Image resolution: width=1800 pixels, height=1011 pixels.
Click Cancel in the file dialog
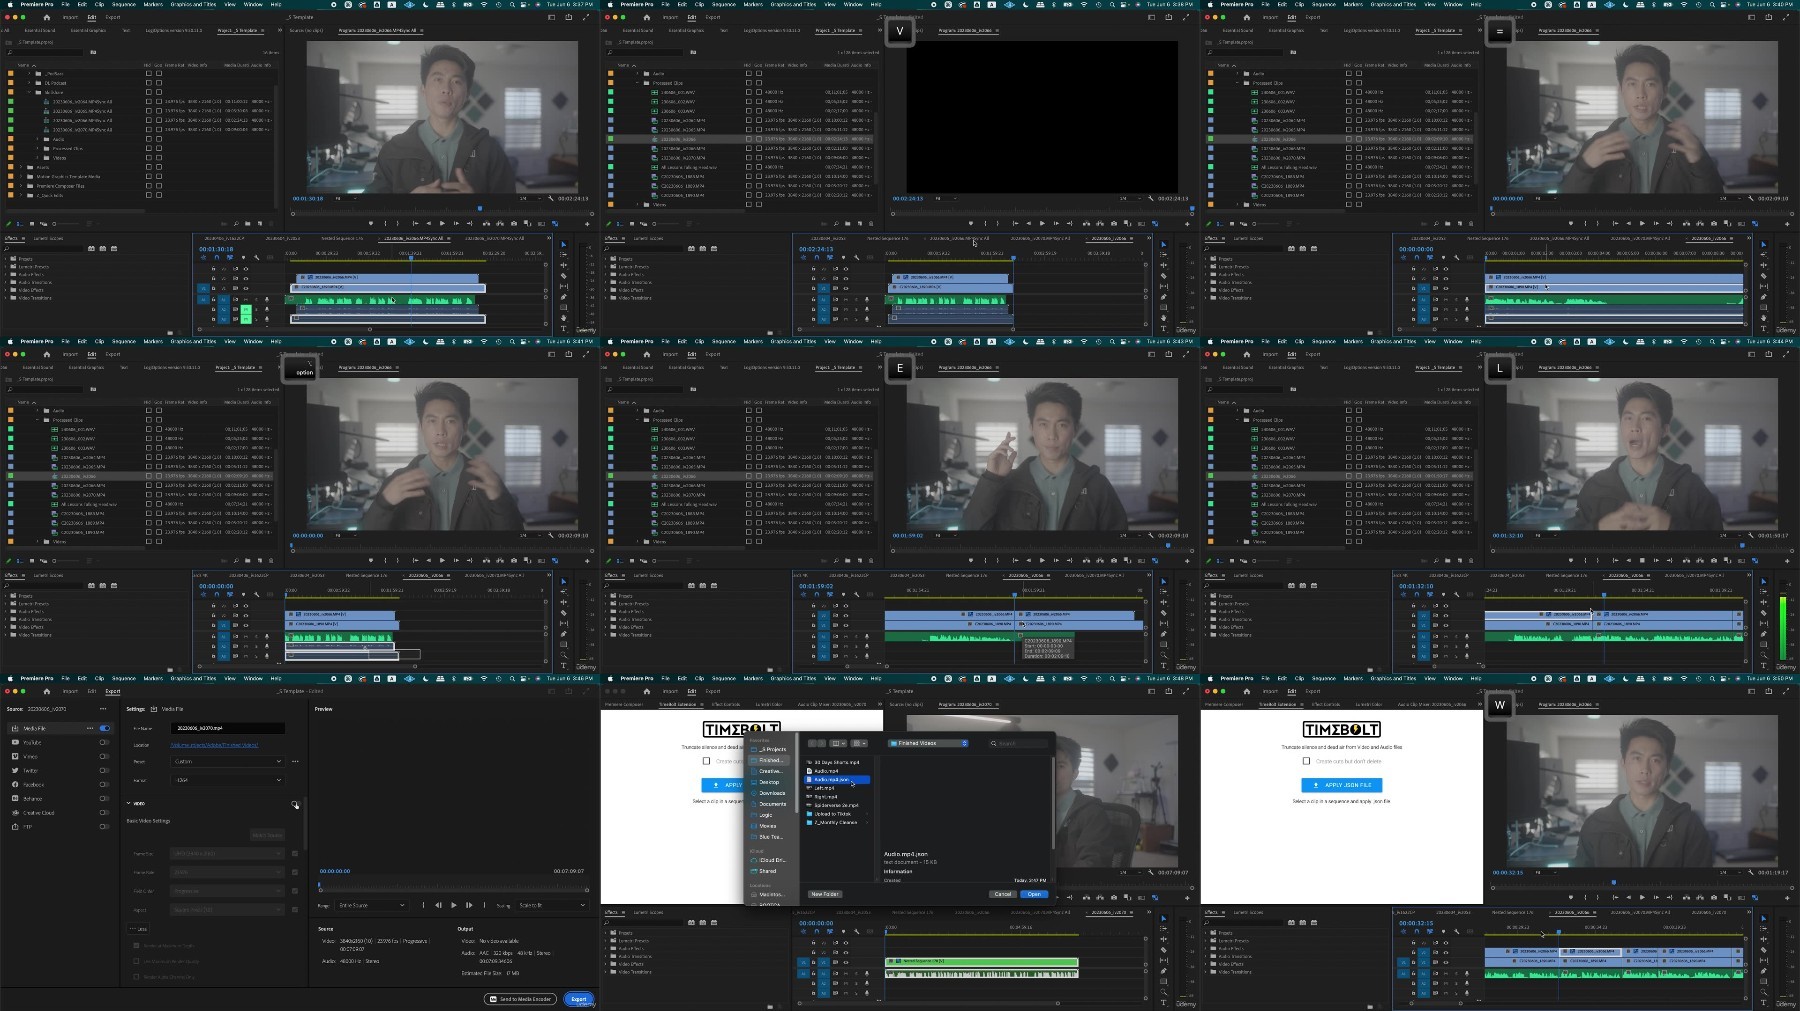[1003, 894]
